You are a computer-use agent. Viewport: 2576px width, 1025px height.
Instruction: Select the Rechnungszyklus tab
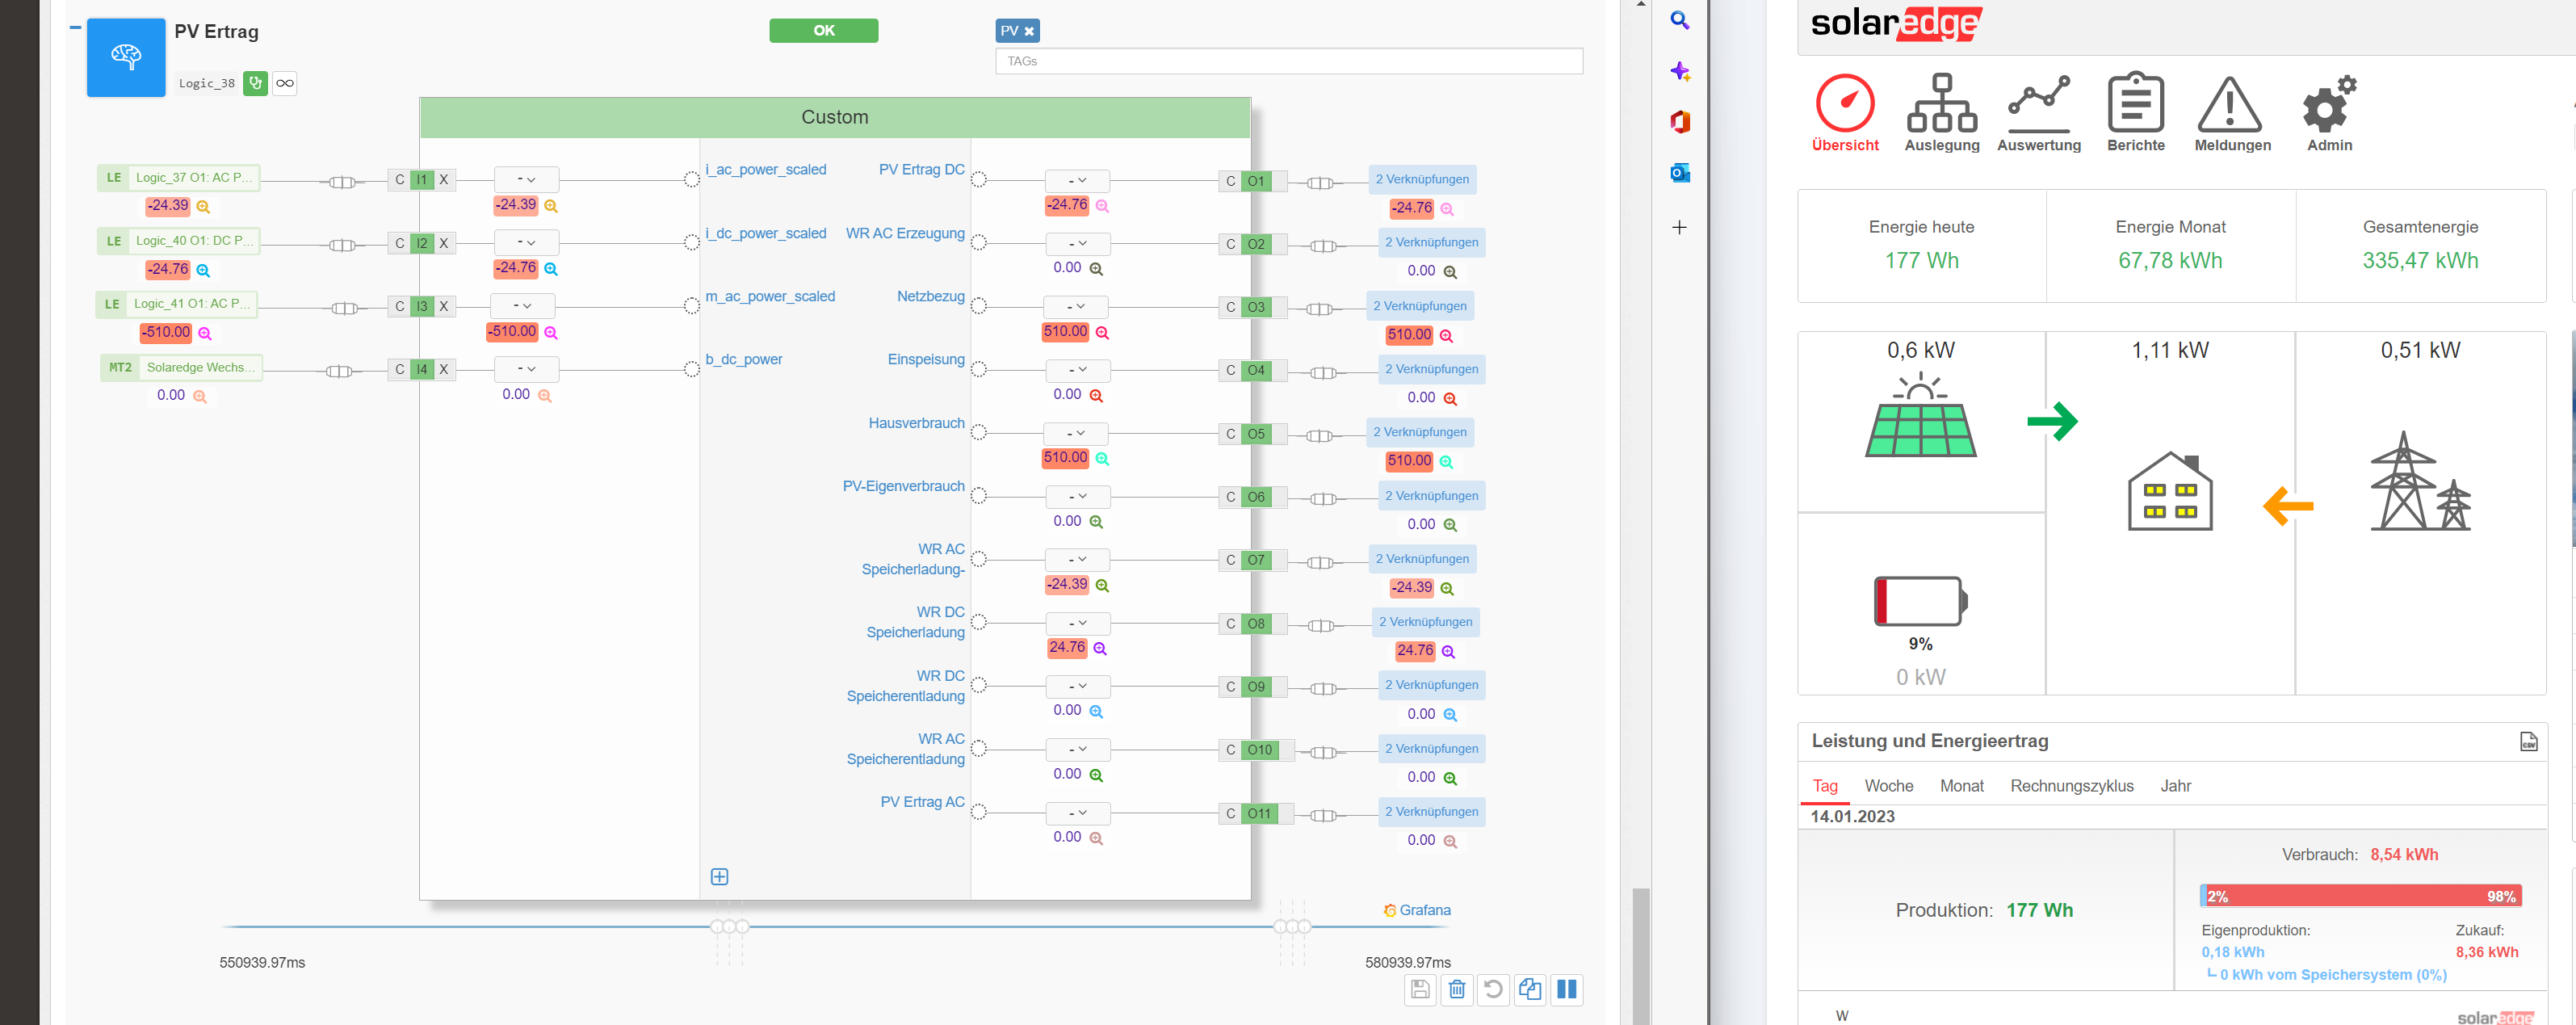point(2071,786)
